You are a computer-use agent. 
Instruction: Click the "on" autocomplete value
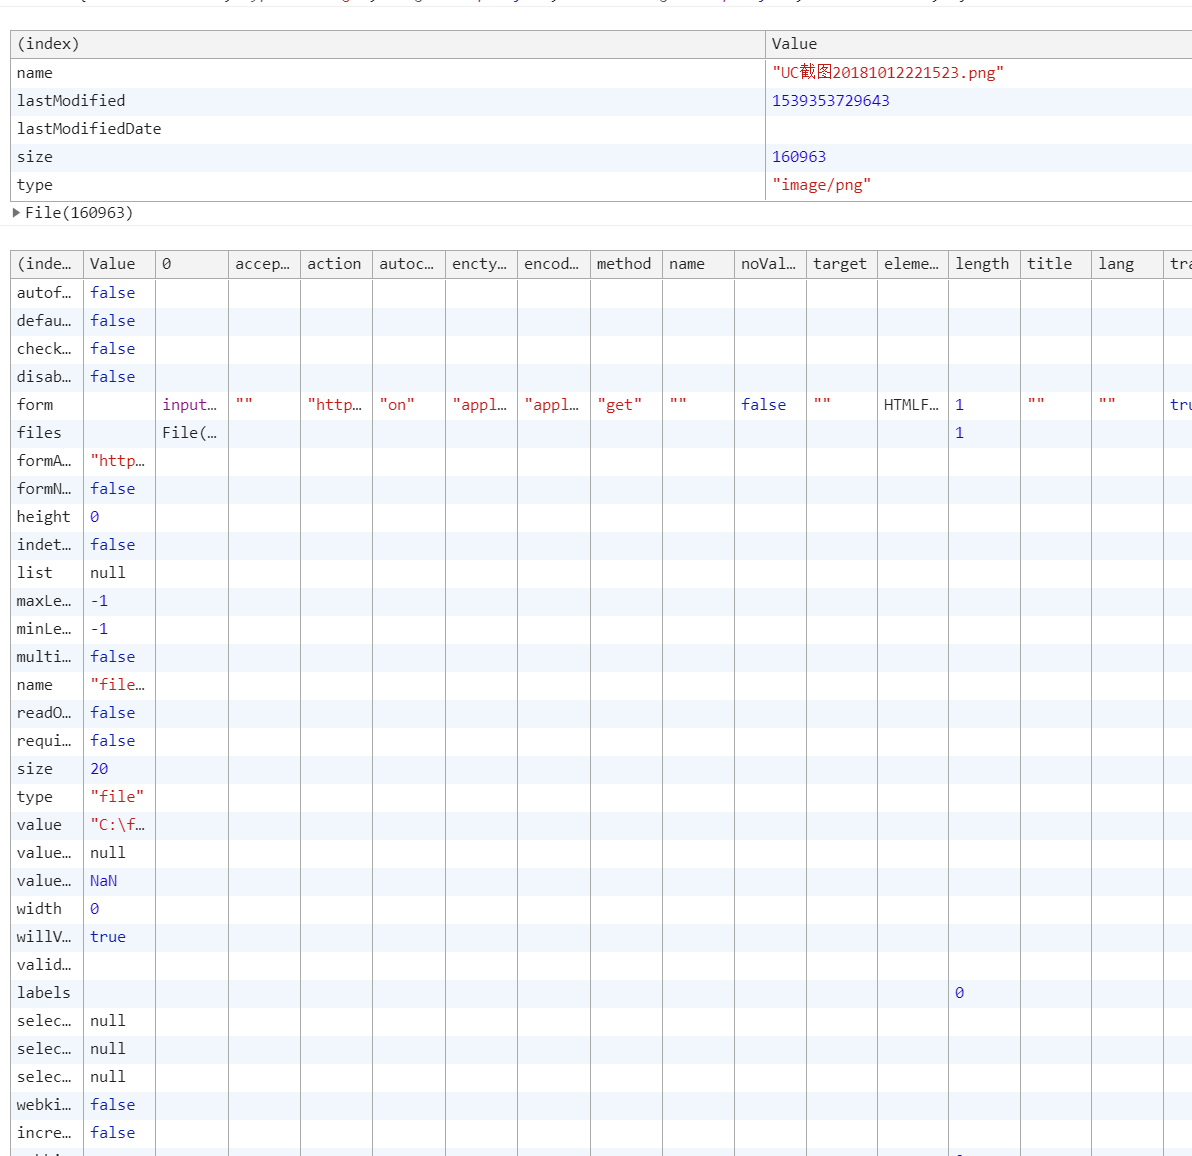tap(397, 405)
